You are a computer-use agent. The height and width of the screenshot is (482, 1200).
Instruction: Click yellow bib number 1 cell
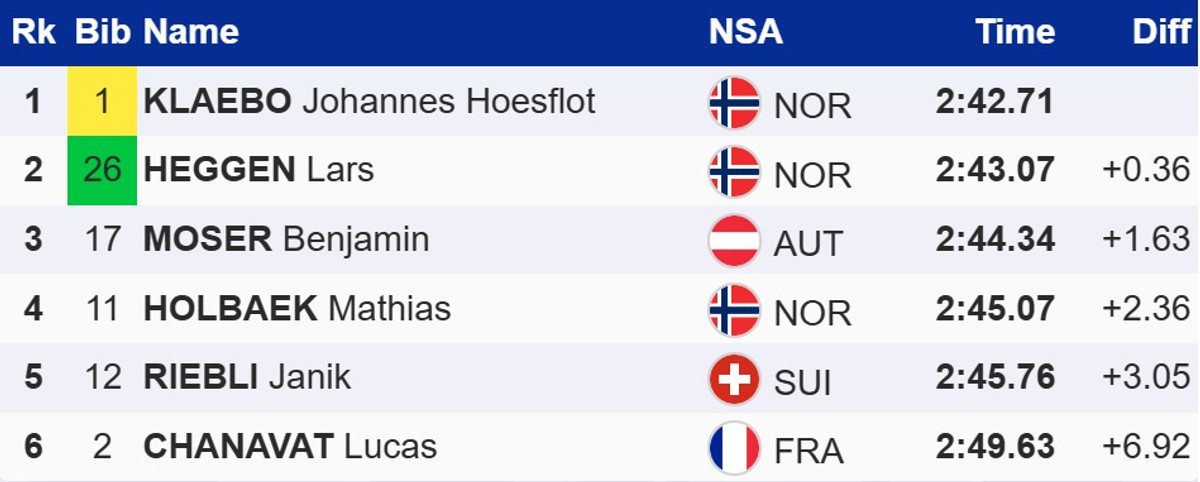pos(102,101)
